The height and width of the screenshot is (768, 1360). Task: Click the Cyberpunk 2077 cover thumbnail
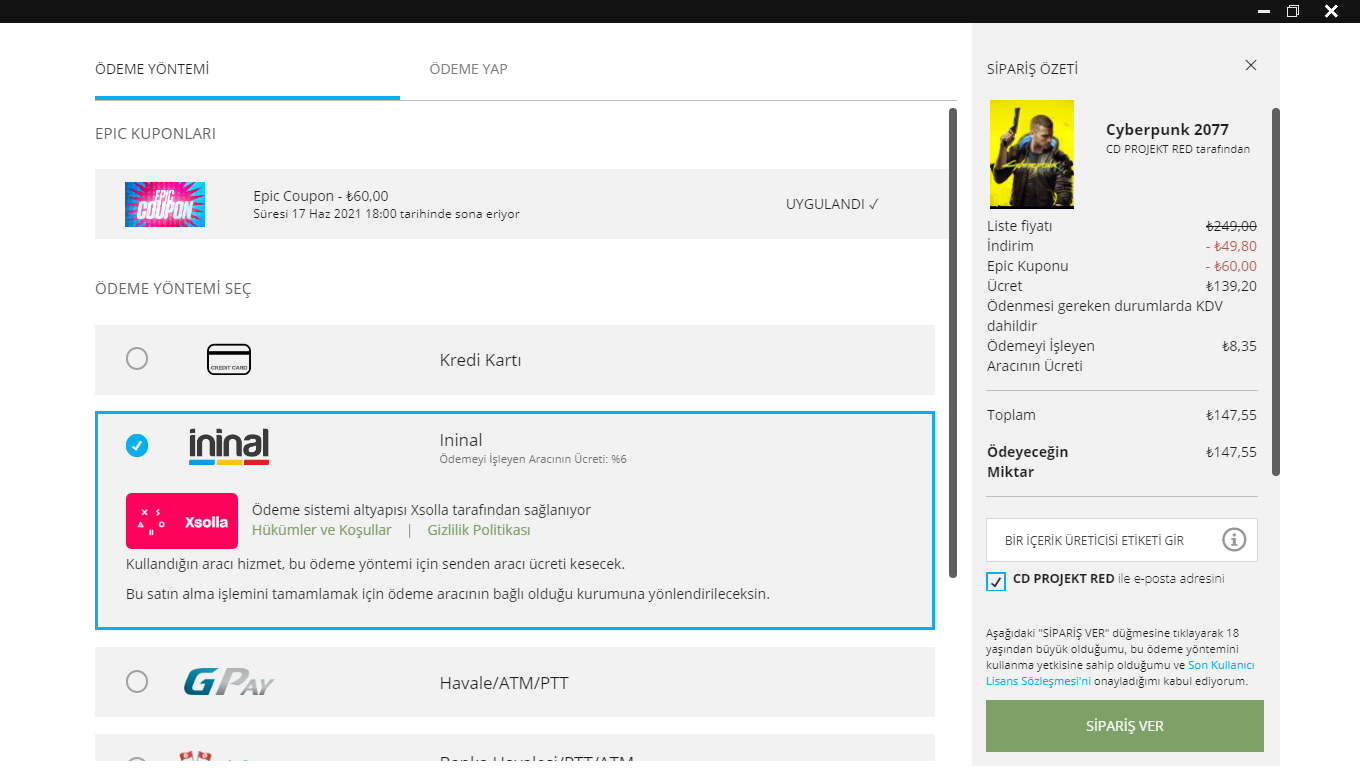coord(1032,154)
